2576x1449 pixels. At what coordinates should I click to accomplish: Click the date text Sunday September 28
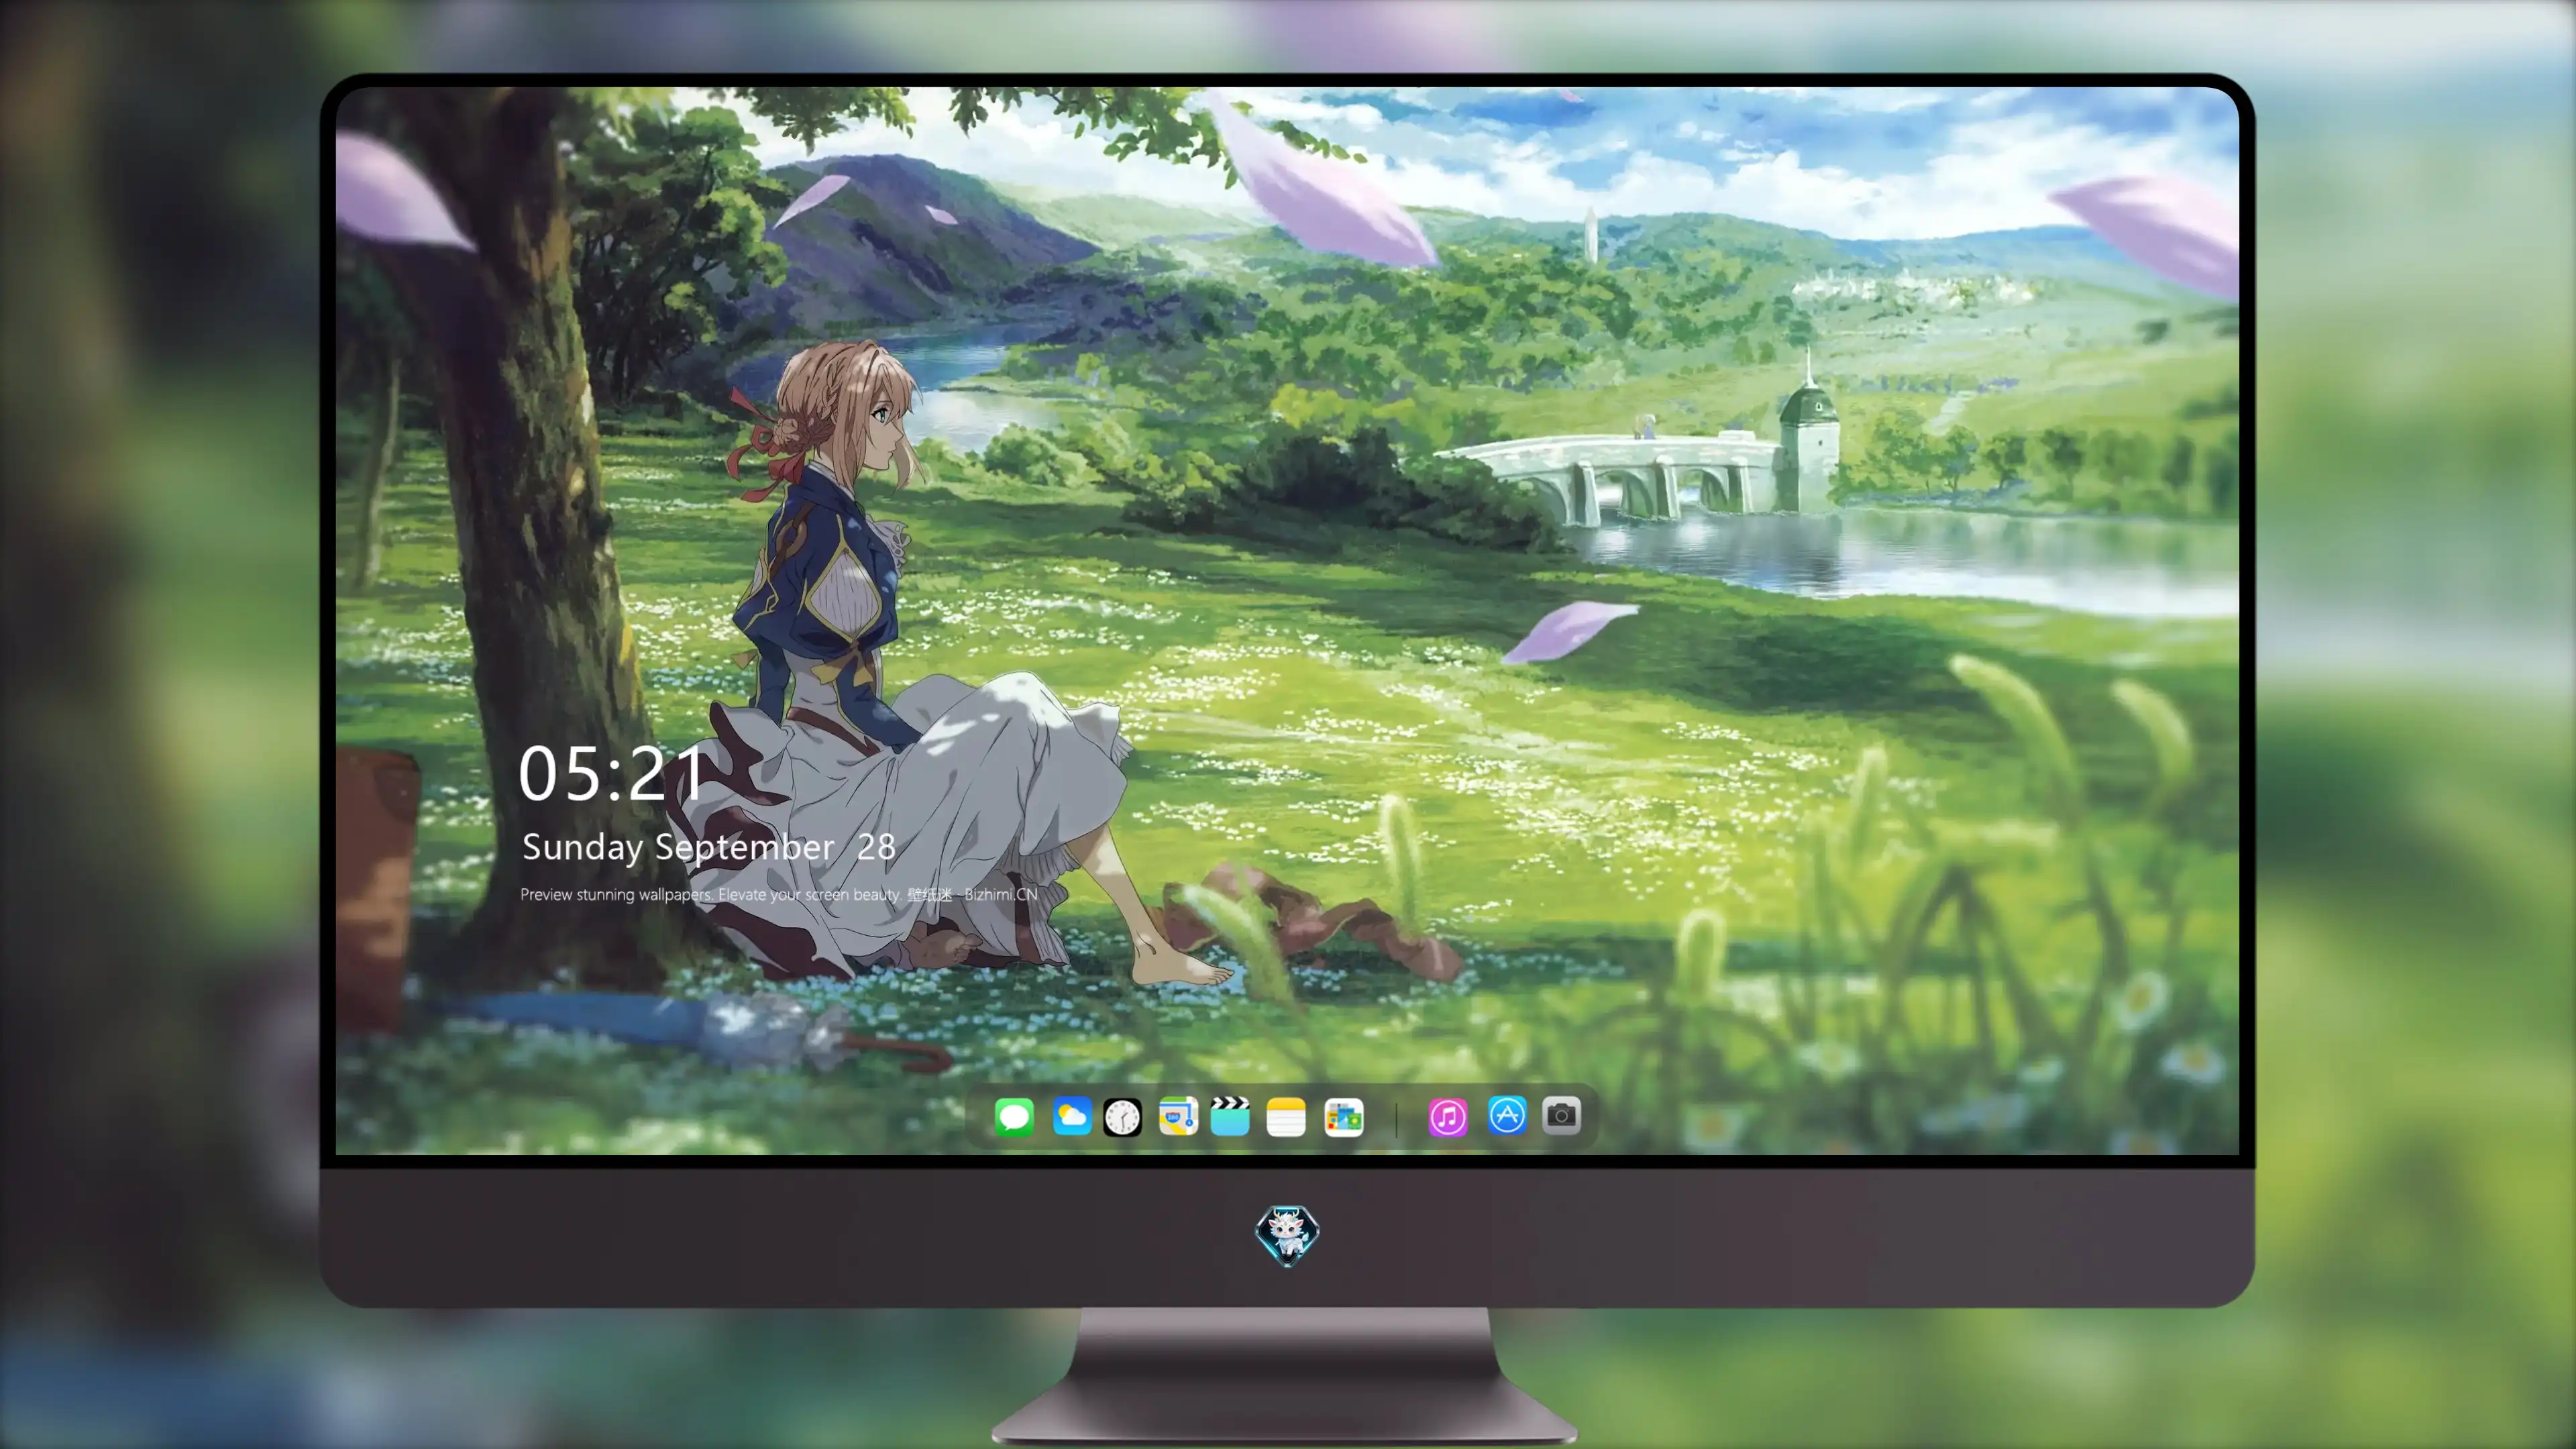708,847
